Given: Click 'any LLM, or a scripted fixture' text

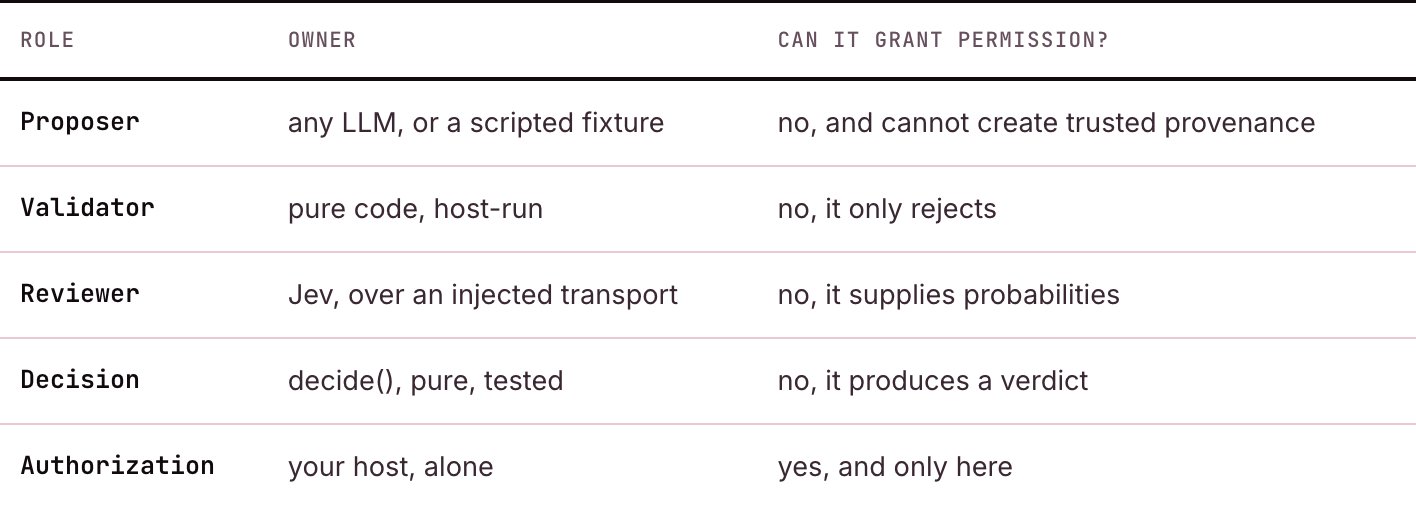Looking at the screenshot, I should pyautogui.click(x=476, y=123).
